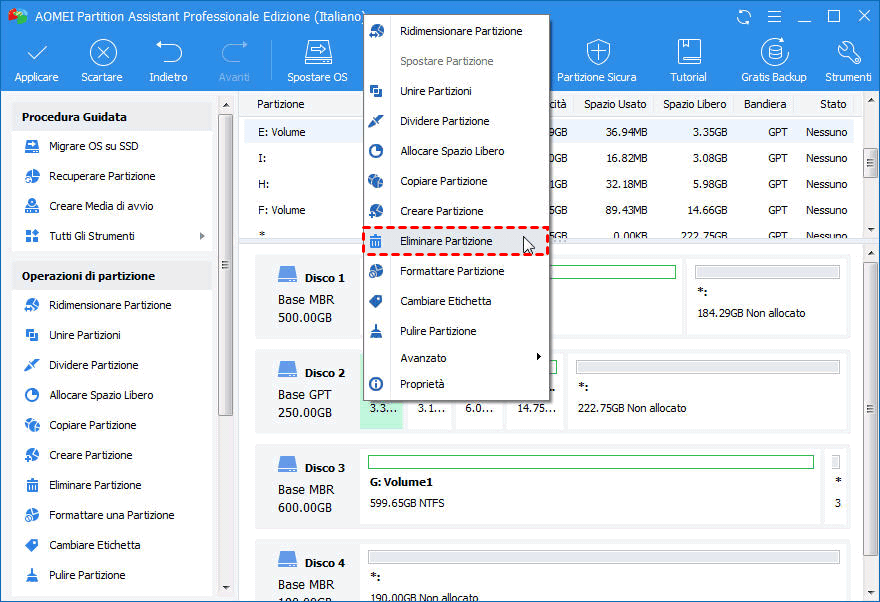Select Disco 2 Base GPT disk

tap(310, 392)
